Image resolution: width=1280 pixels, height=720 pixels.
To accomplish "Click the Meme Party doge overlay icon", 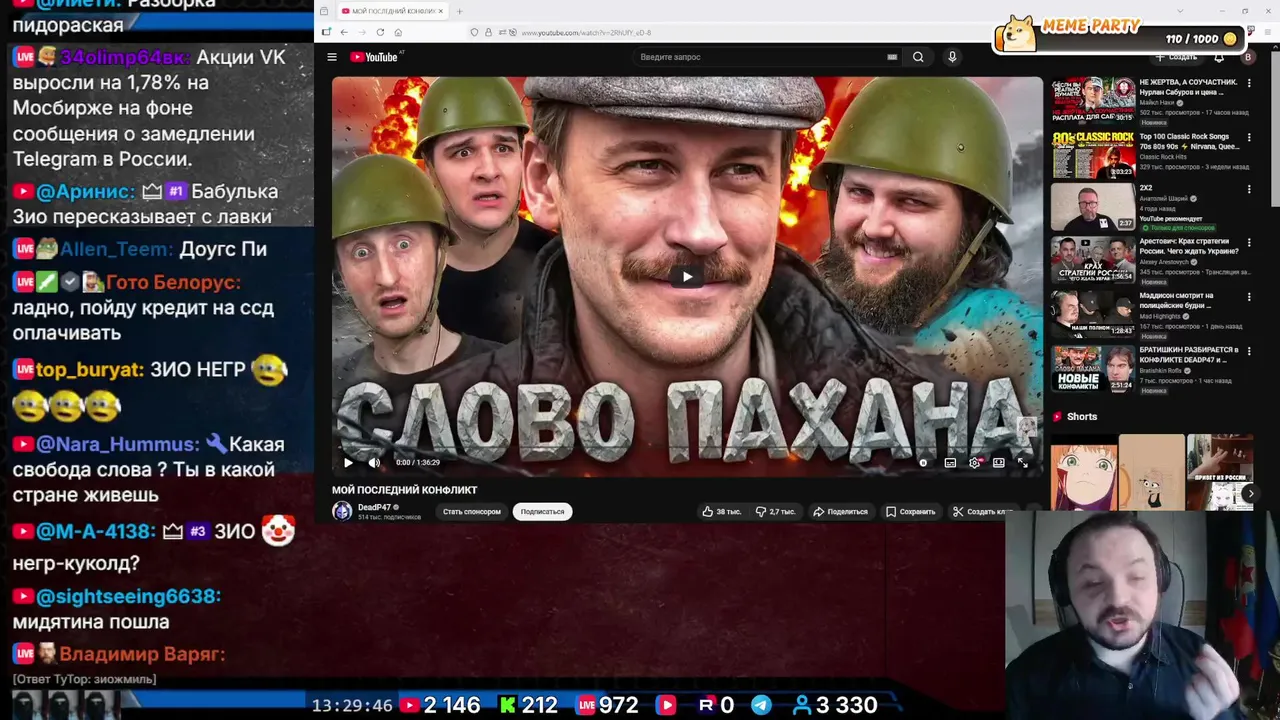I will (x=1016, y=33).
